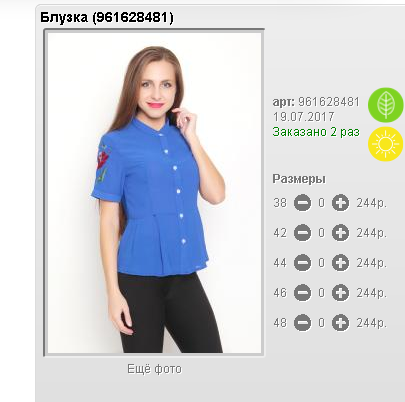This screenshot has height=402, width=405.
Task: Click the size 48 quantity value
Action: click(x=321, y=323)
